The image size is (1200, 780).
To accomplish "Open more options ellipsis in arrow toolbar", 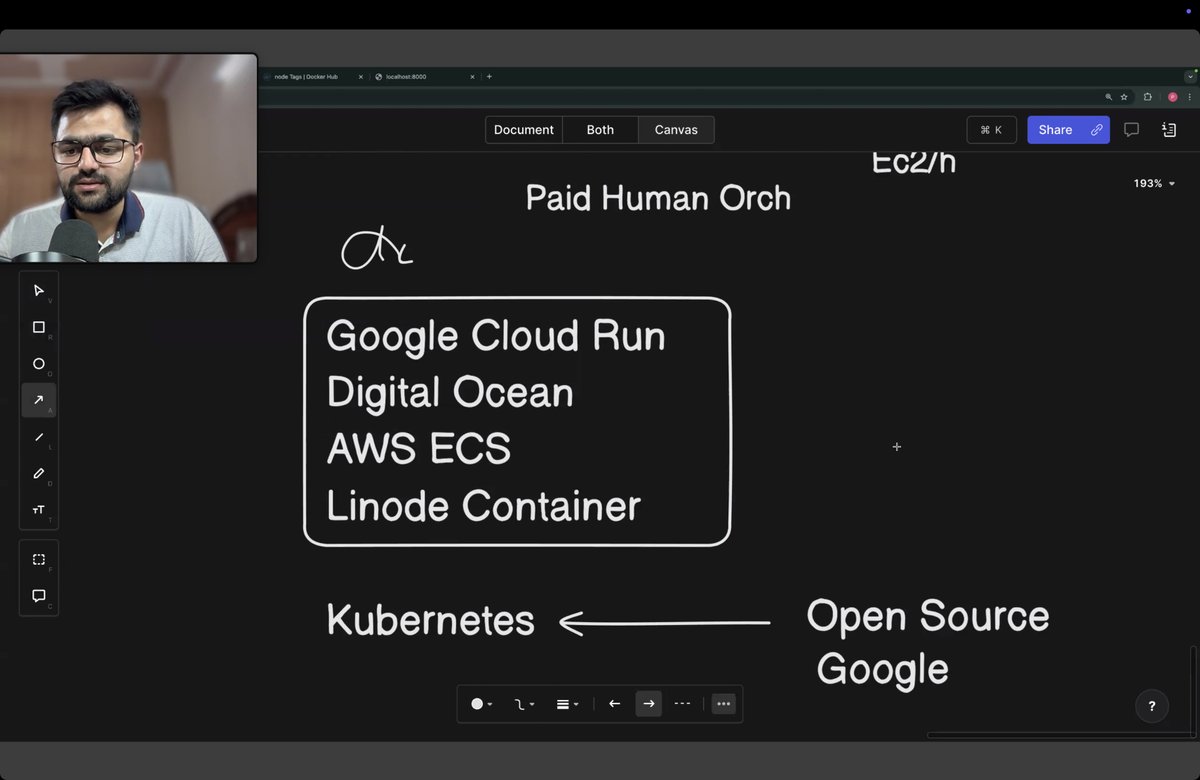I will 724,704.
